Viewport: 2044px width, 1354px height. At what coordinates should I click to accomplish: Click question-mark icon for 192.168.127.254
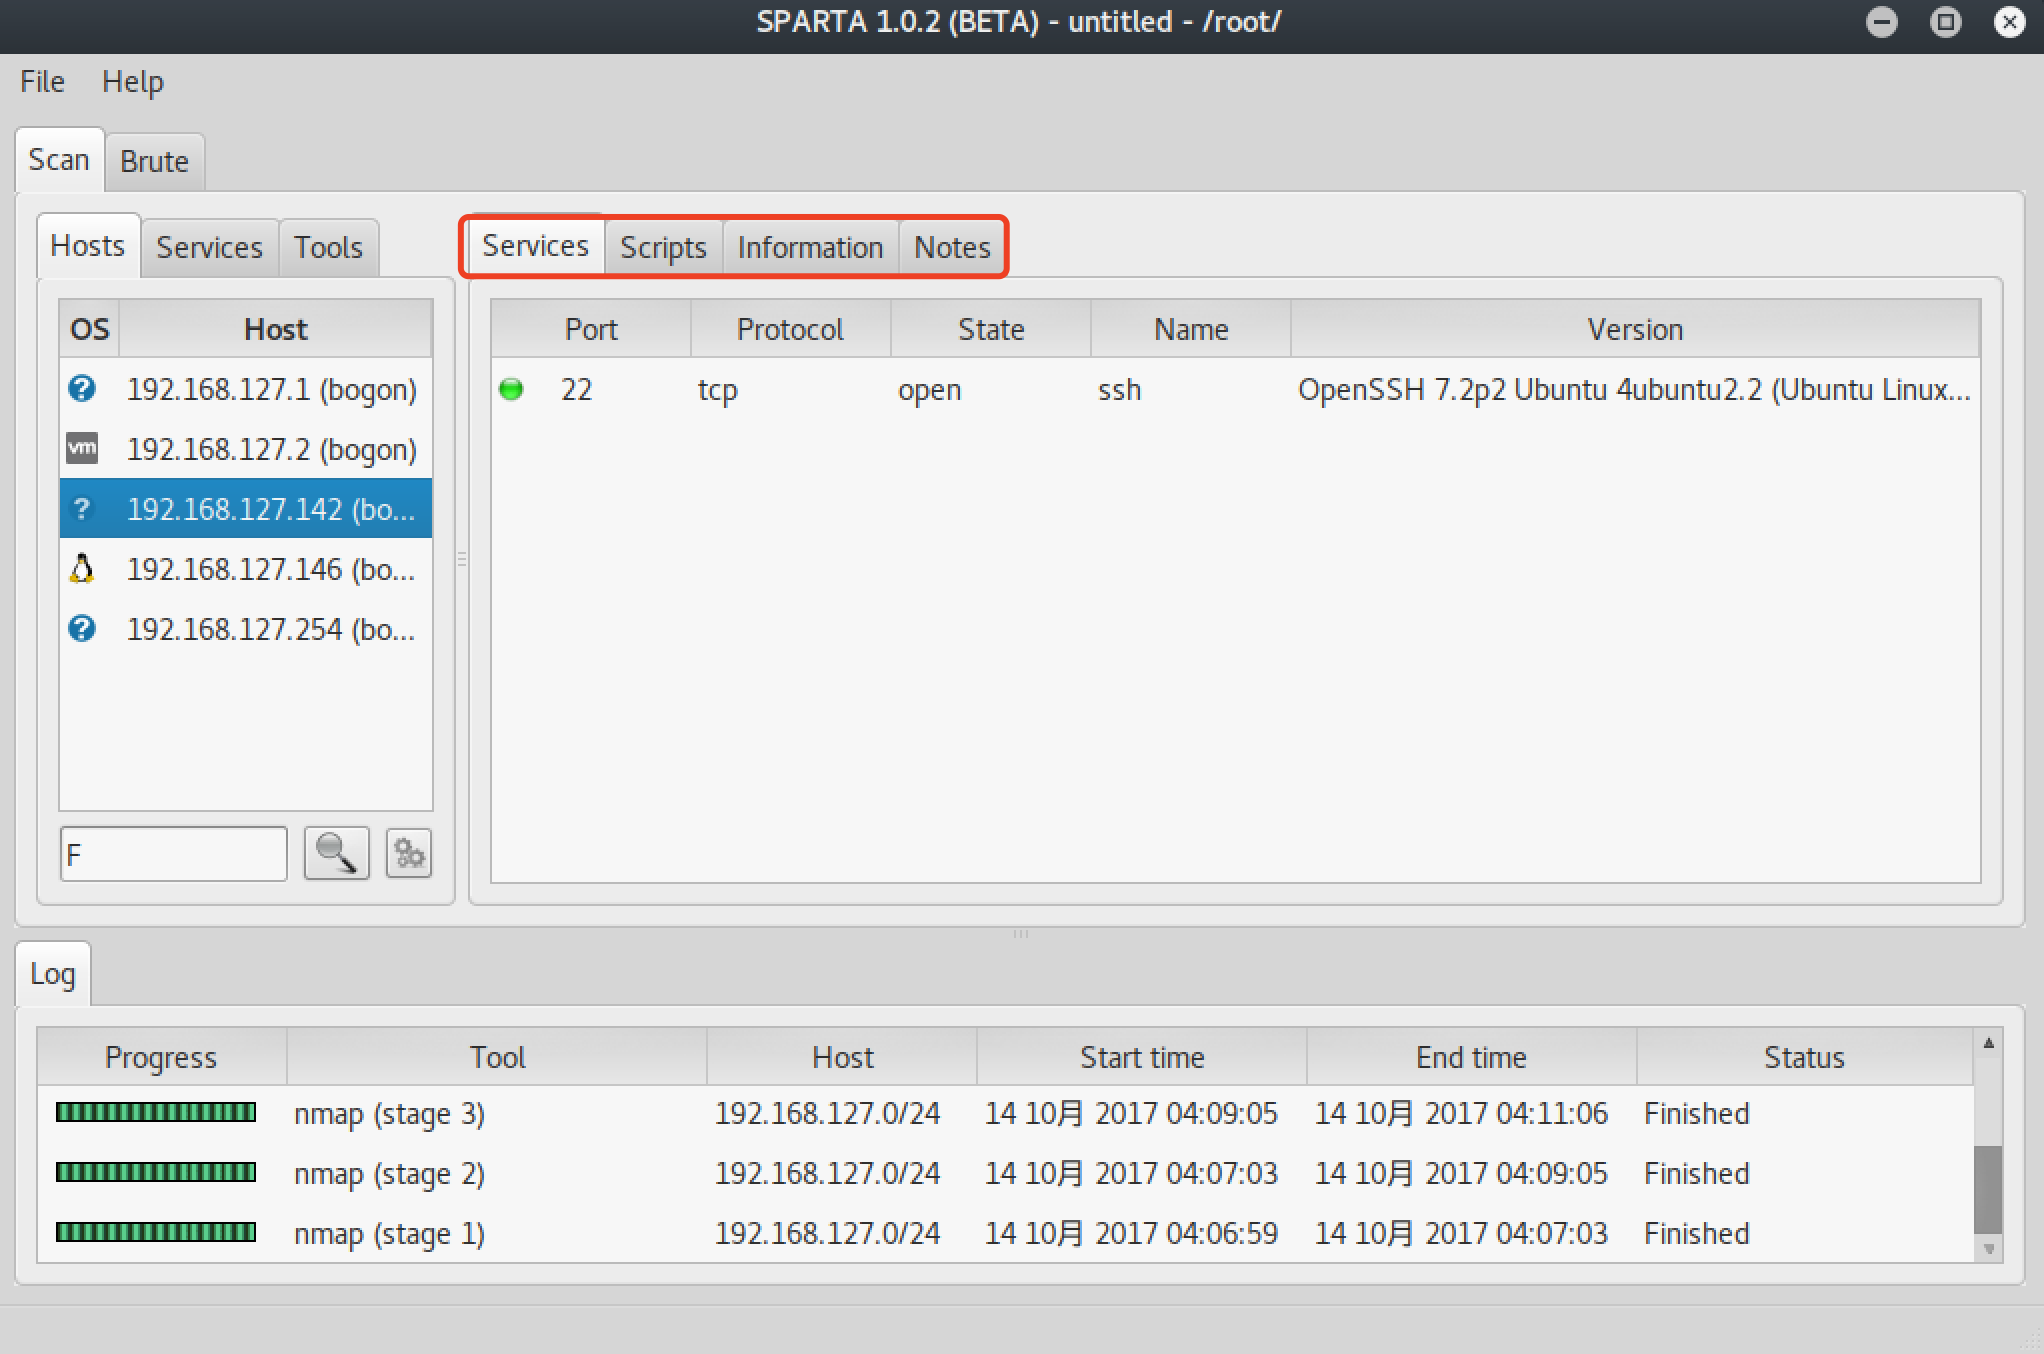[x=82, y=628]
